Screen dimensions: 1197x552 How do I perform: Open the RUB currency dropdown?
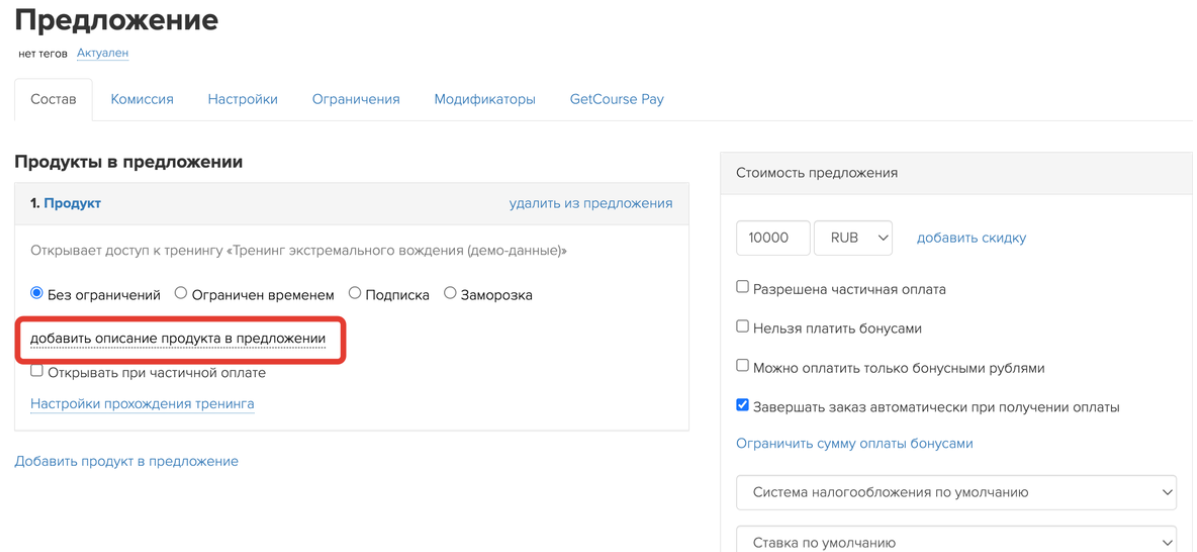coord(853,238)
